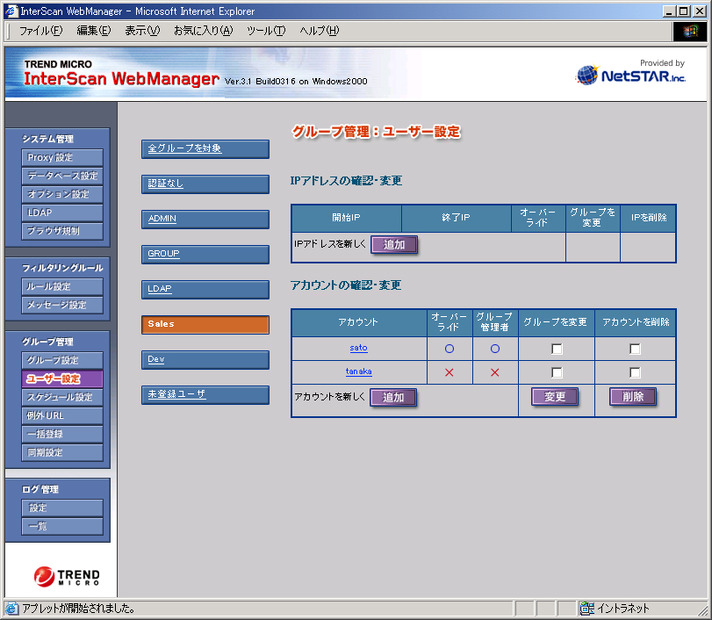Click the IE page icon in title bar
This screenshot has height=620, width=712.
click(x=11, y=11)
